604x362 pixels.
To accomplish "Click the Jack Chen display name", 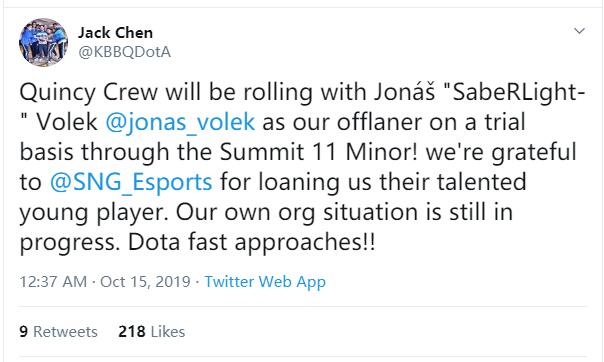I will 115,33.
